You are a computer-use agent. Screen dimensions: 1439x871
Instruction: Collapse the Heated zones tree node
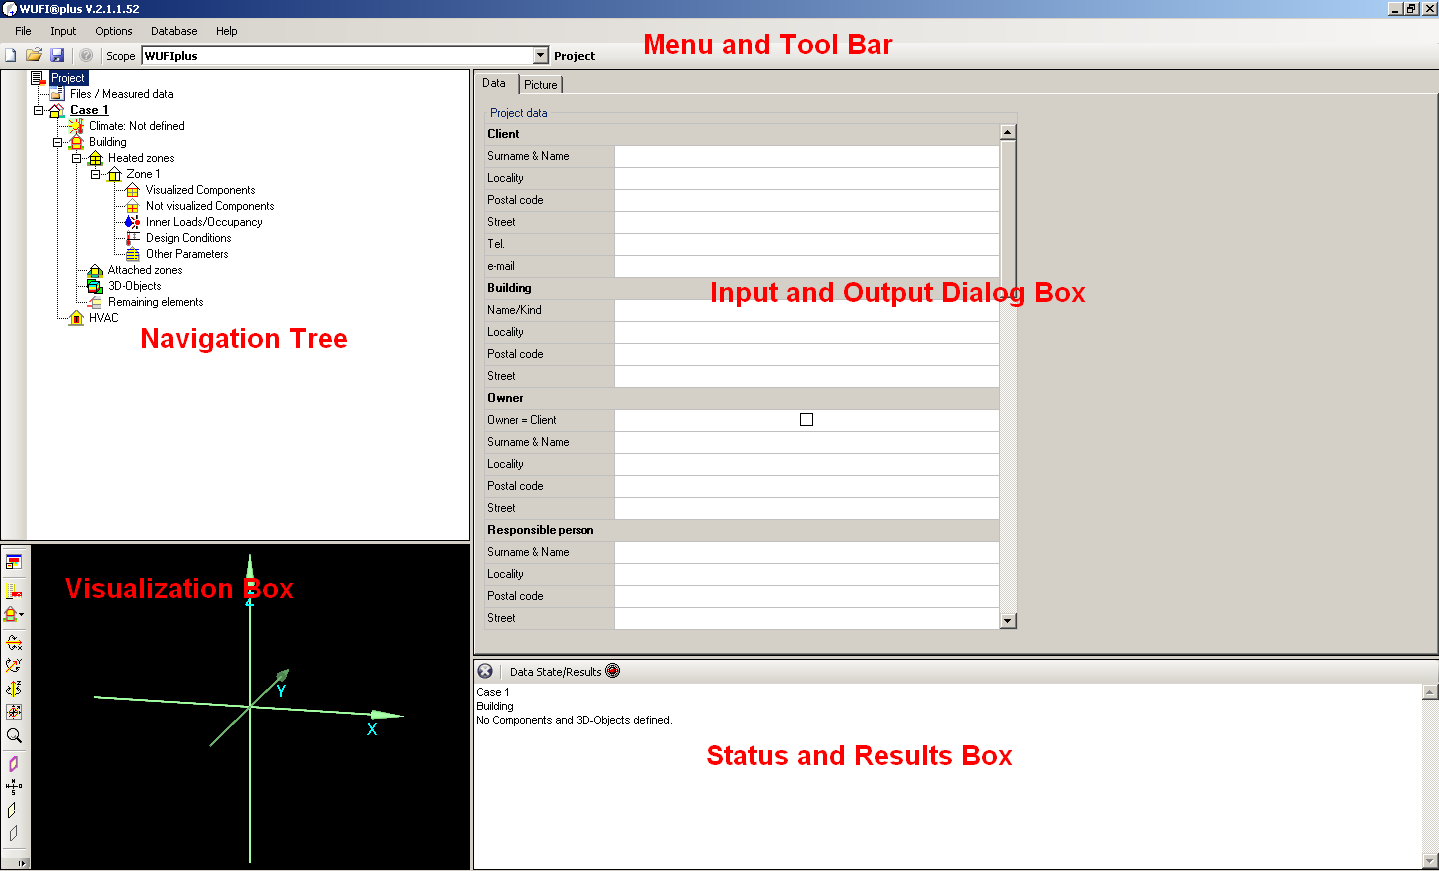[x=76, y=158]
